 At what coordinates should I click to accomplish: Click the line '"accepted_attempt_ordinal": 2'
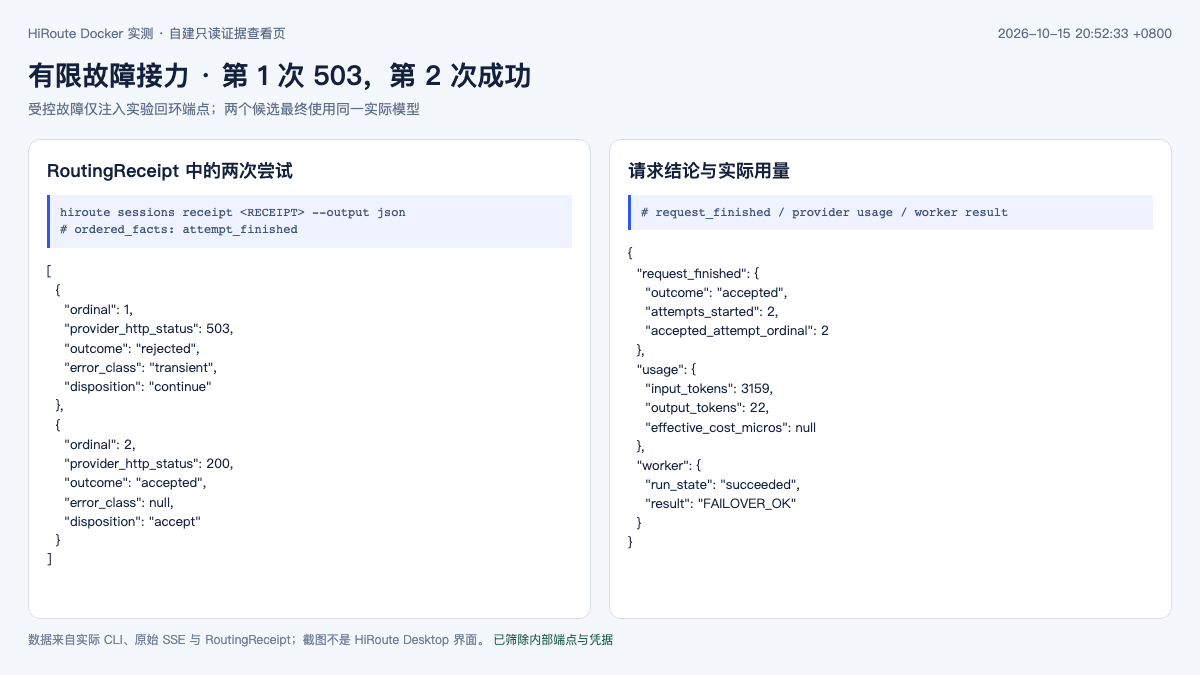click(x=737, y=331)
